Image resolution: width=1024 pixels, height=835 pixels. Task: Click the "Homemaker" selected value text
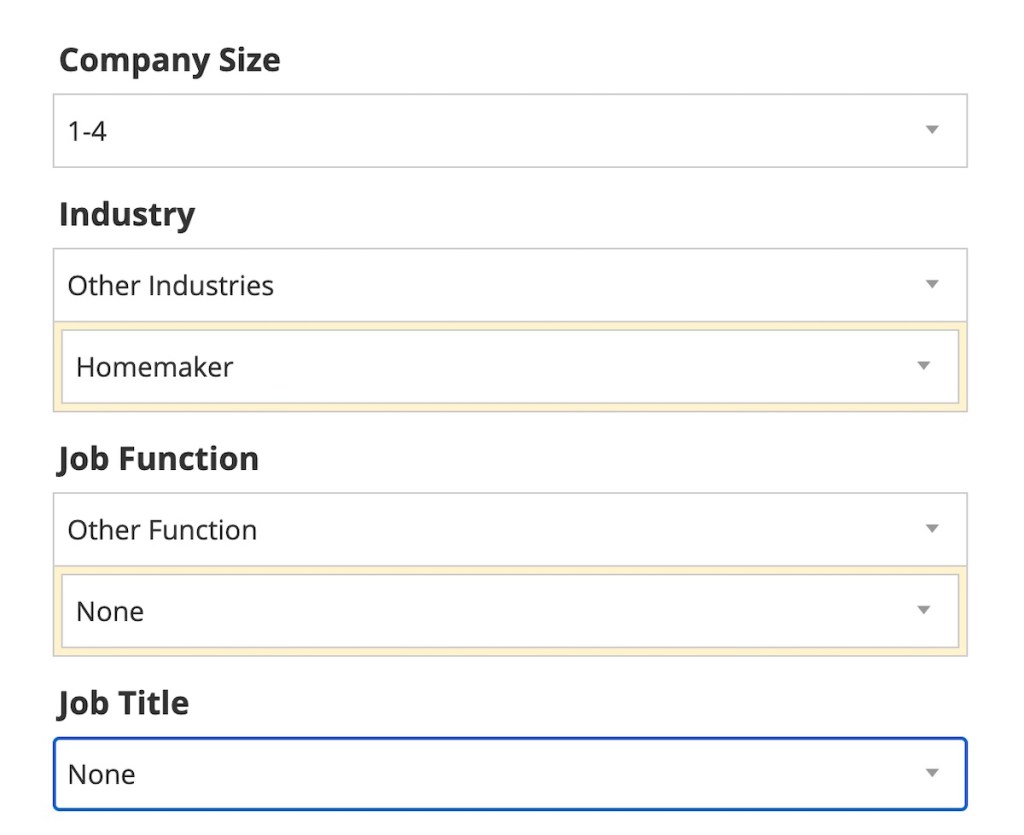coord(154,367)
